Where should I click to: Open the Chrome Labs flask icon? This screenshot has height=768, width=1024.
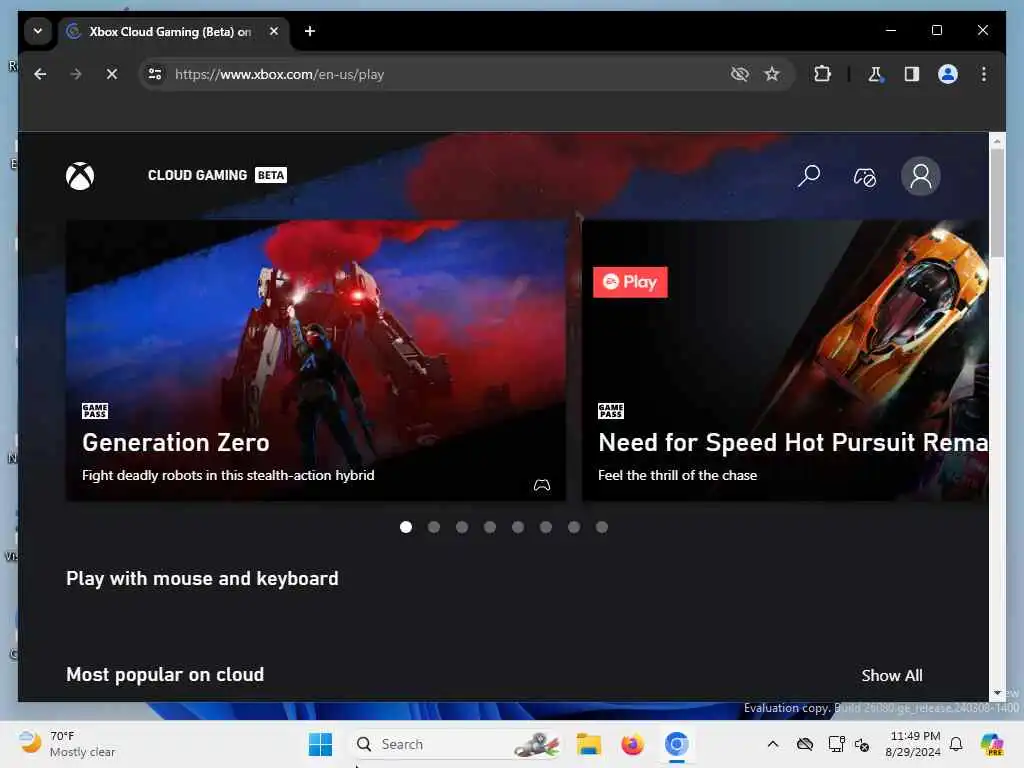tap(875, 74)
